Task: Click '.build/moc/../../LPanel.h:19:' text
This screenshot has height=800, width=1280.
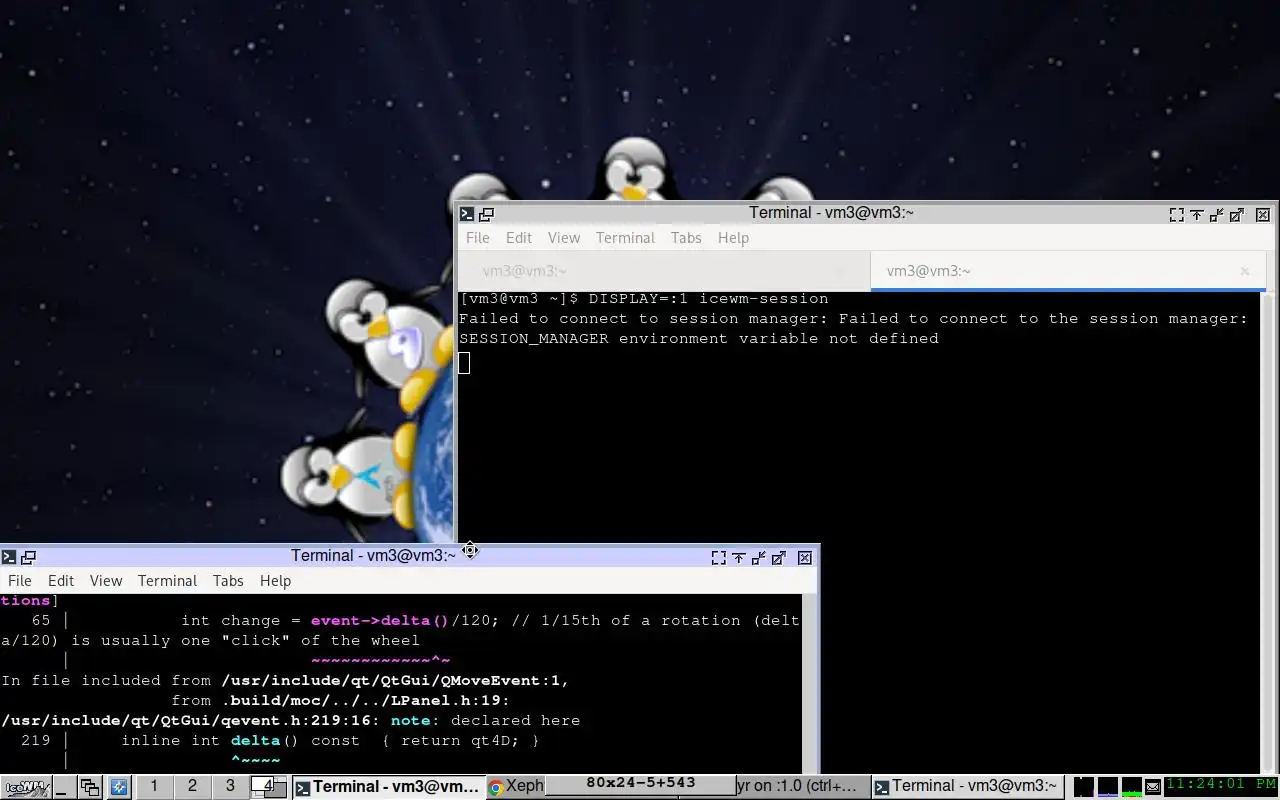Action: tap(365, 701)
